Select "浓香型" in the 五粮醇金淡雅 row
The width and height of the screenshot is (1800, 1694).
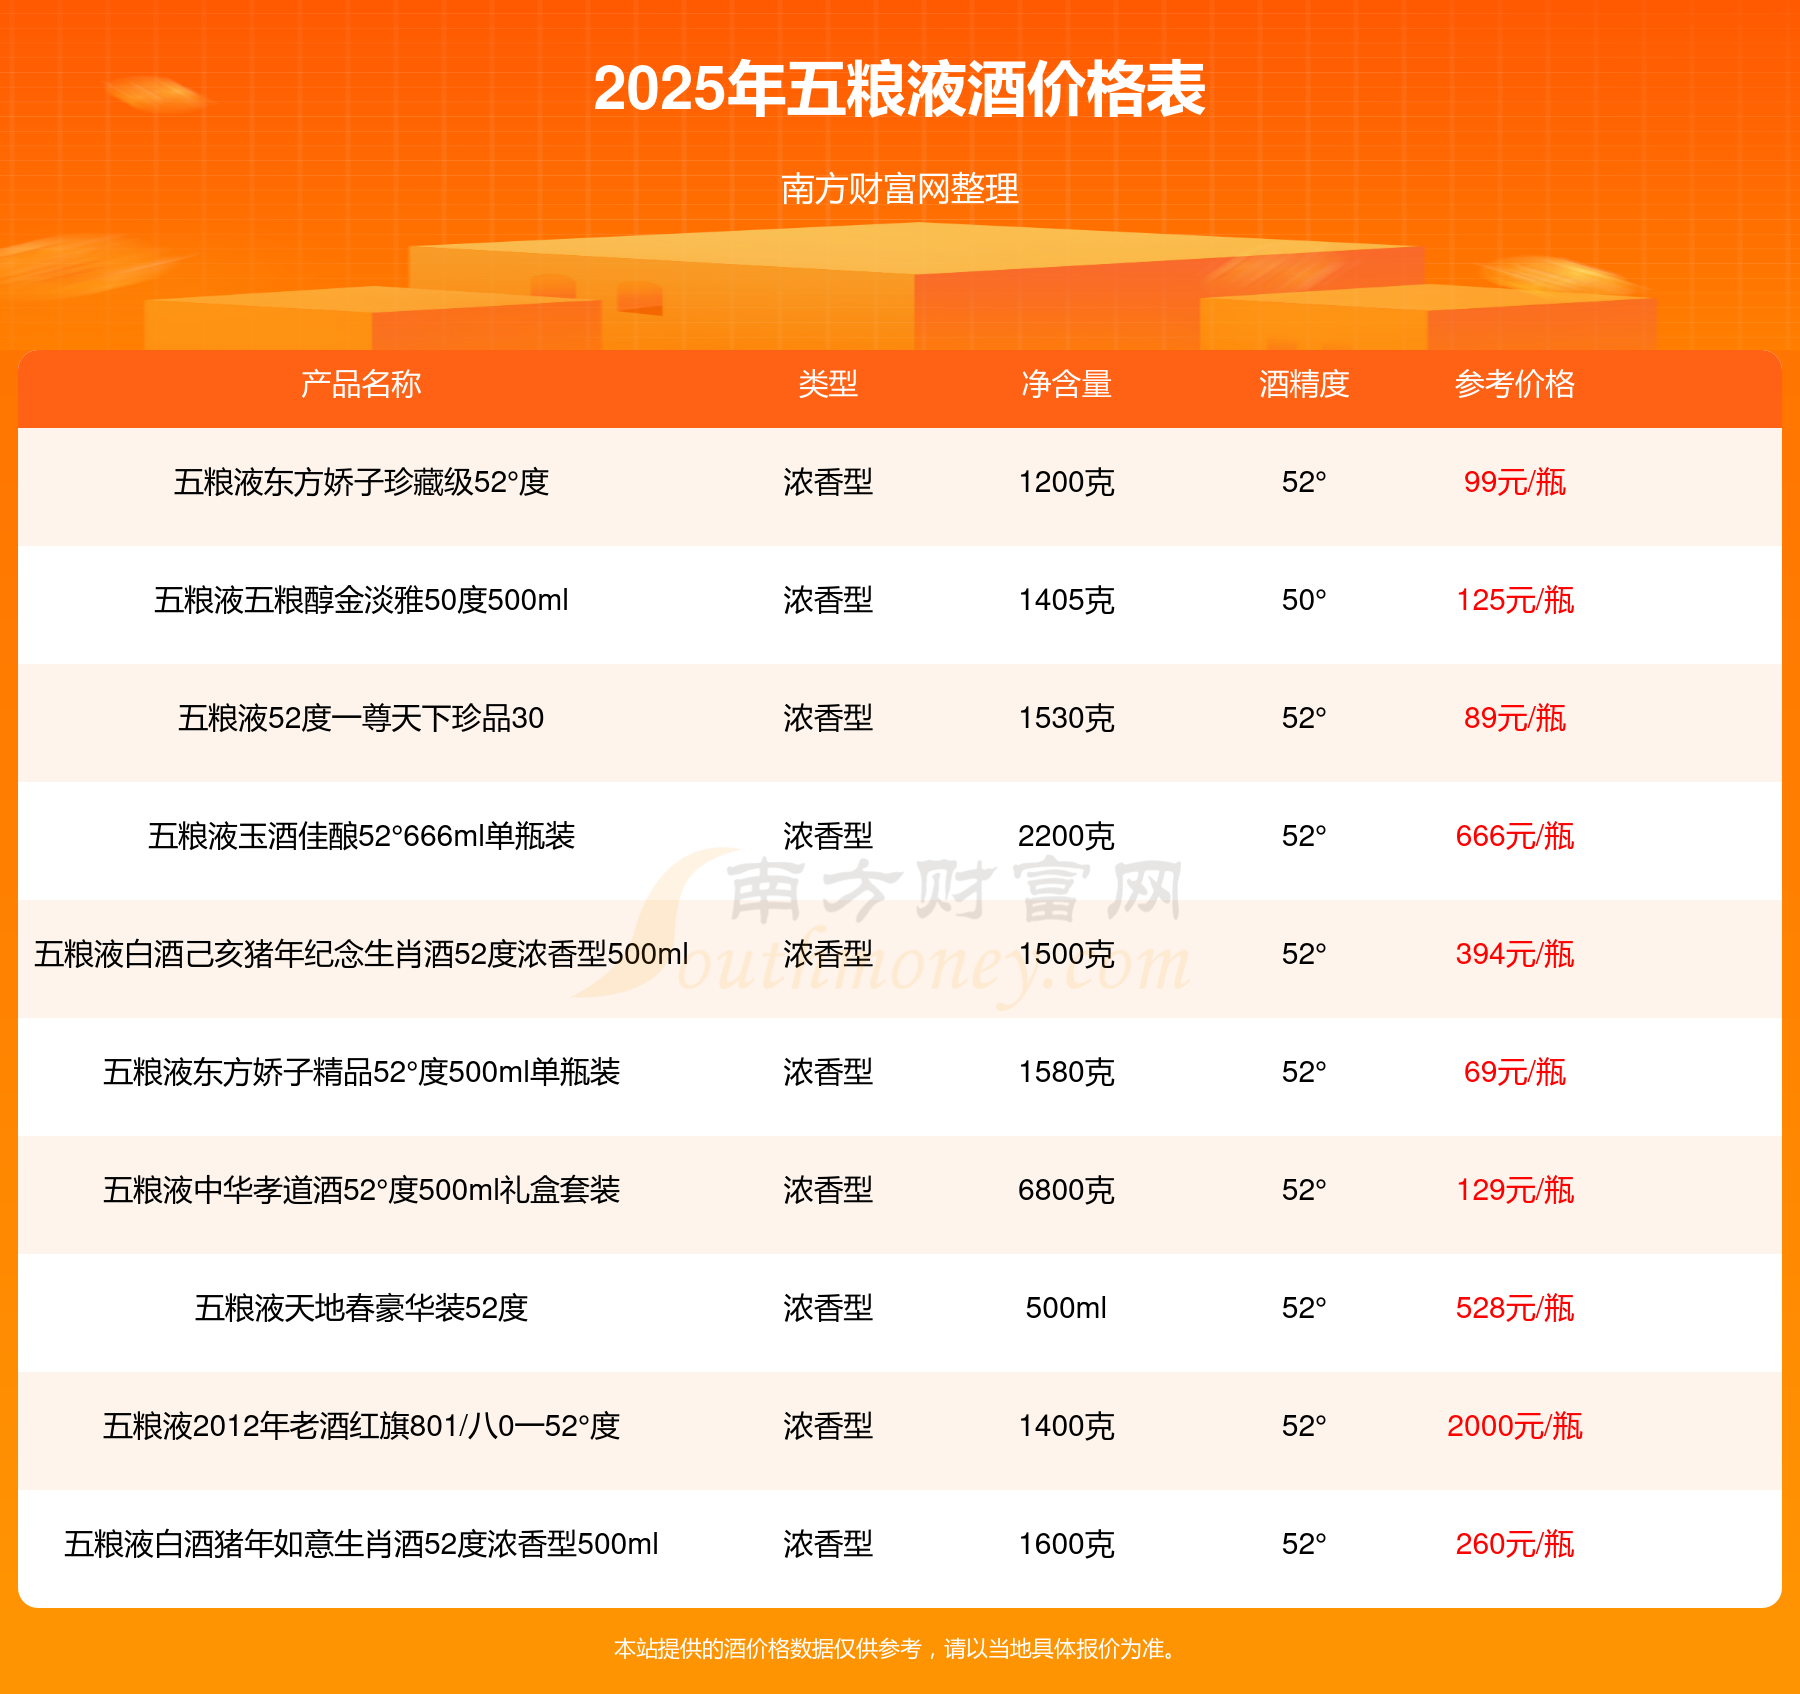click(828, 600)
